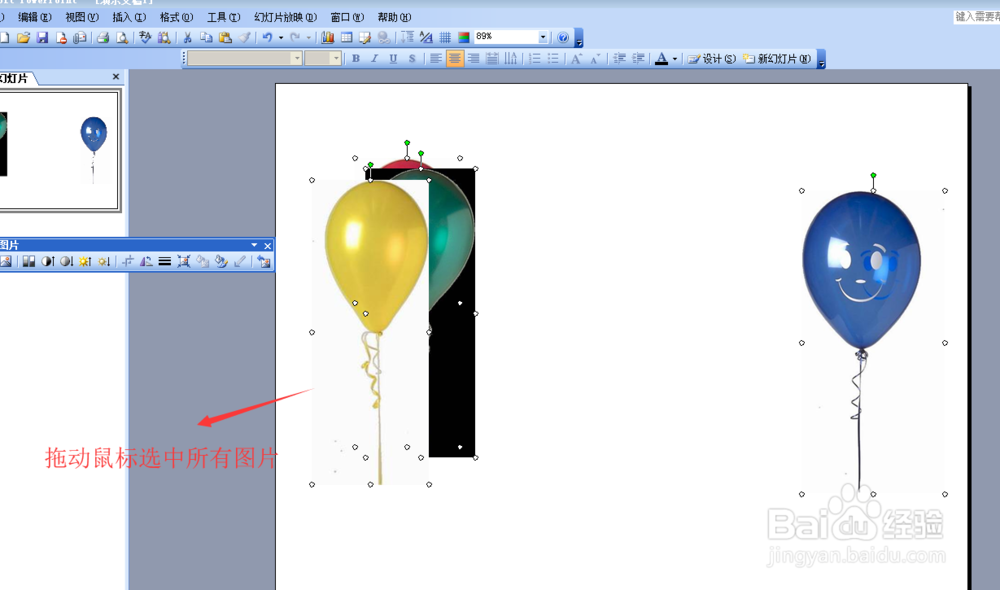Toggle Underline formatting
This screenshot has height=590, width=1000.
point(393,59)
